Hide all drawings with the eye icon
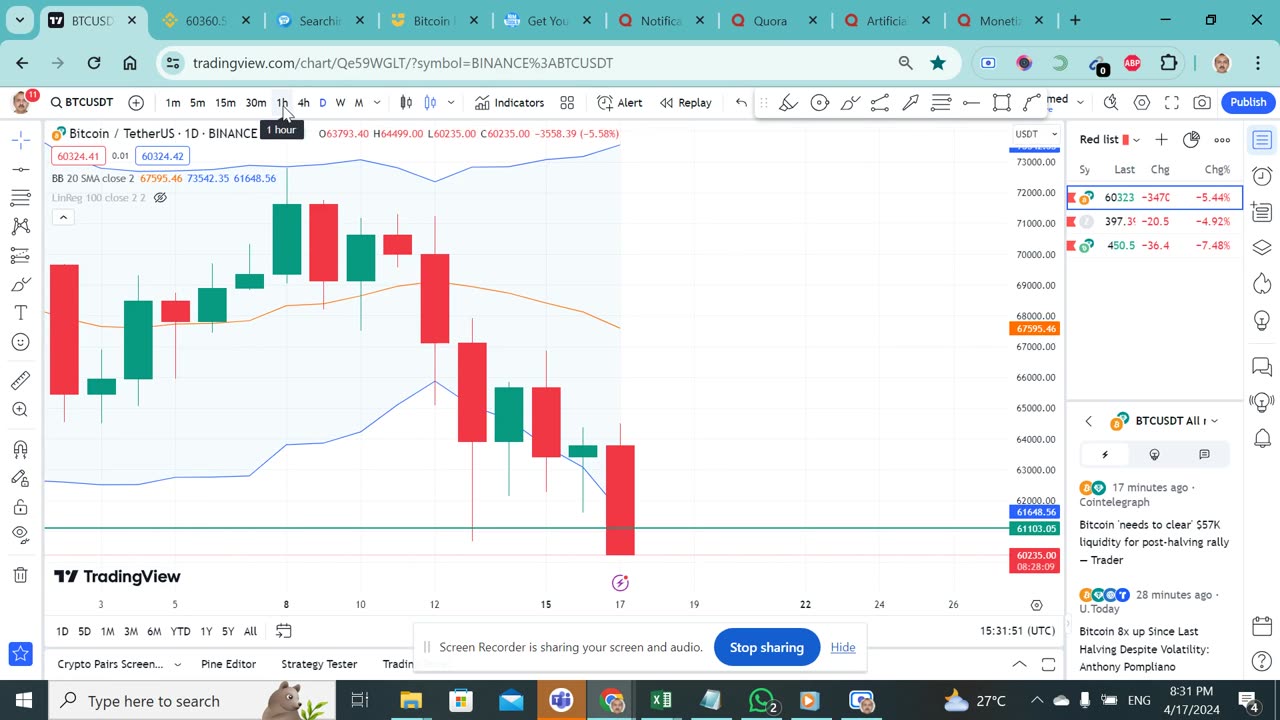The width and height of the screenshot is (1280, 720). [20, 535]
